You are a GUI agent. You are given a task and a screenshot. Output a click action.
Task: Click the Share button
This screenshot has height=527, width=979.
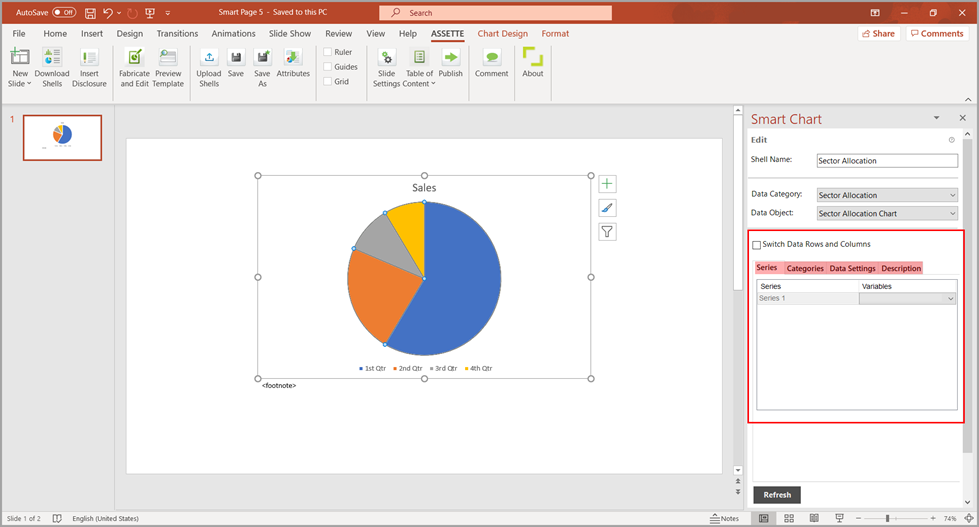pos(878,34)
